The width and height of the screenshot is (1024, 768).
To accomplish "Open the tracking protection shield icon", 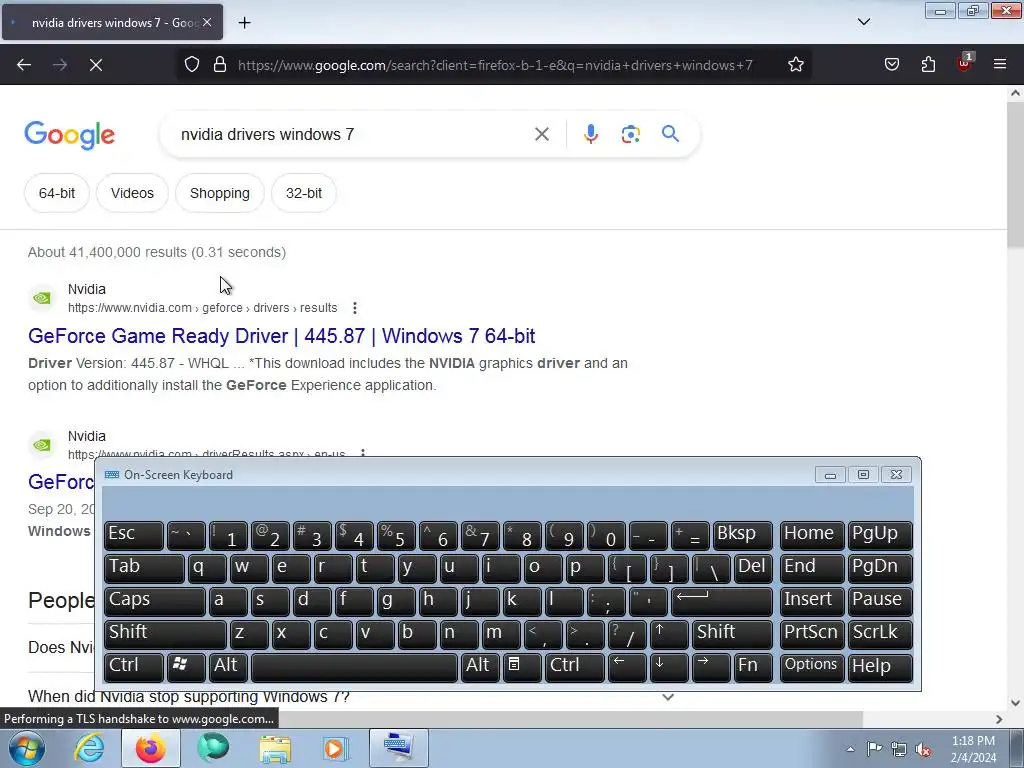I will (x=191, y=65).
